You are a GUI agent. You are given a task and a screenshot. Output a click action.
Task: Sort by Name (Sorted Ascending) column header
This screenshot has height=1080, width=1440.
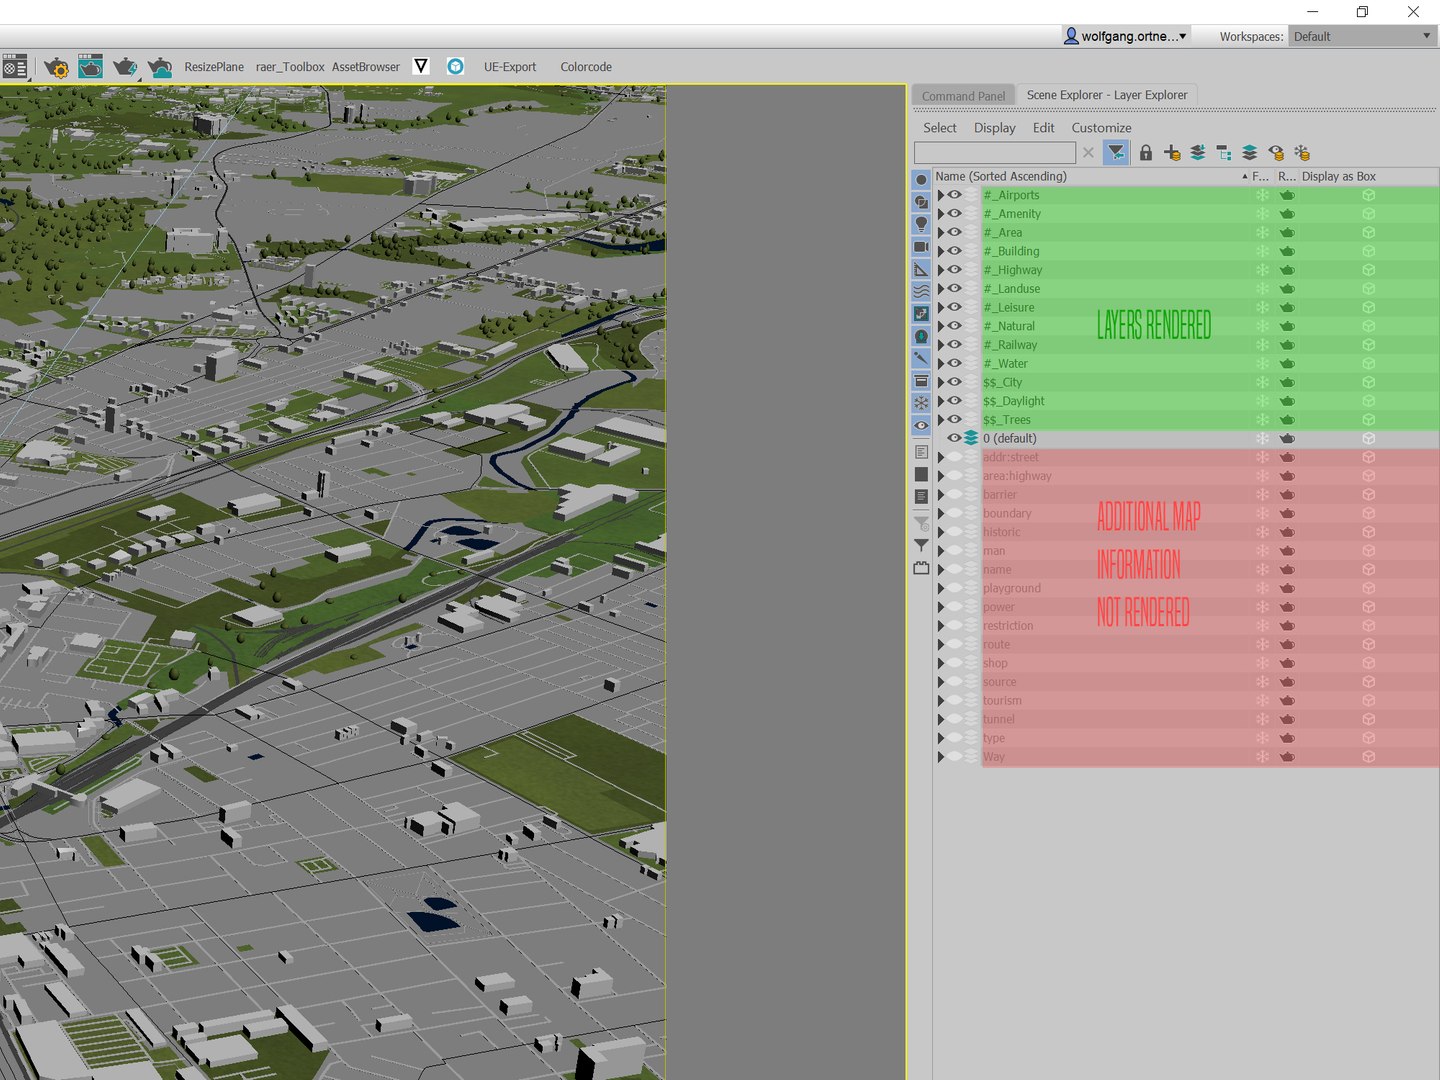1091,176
